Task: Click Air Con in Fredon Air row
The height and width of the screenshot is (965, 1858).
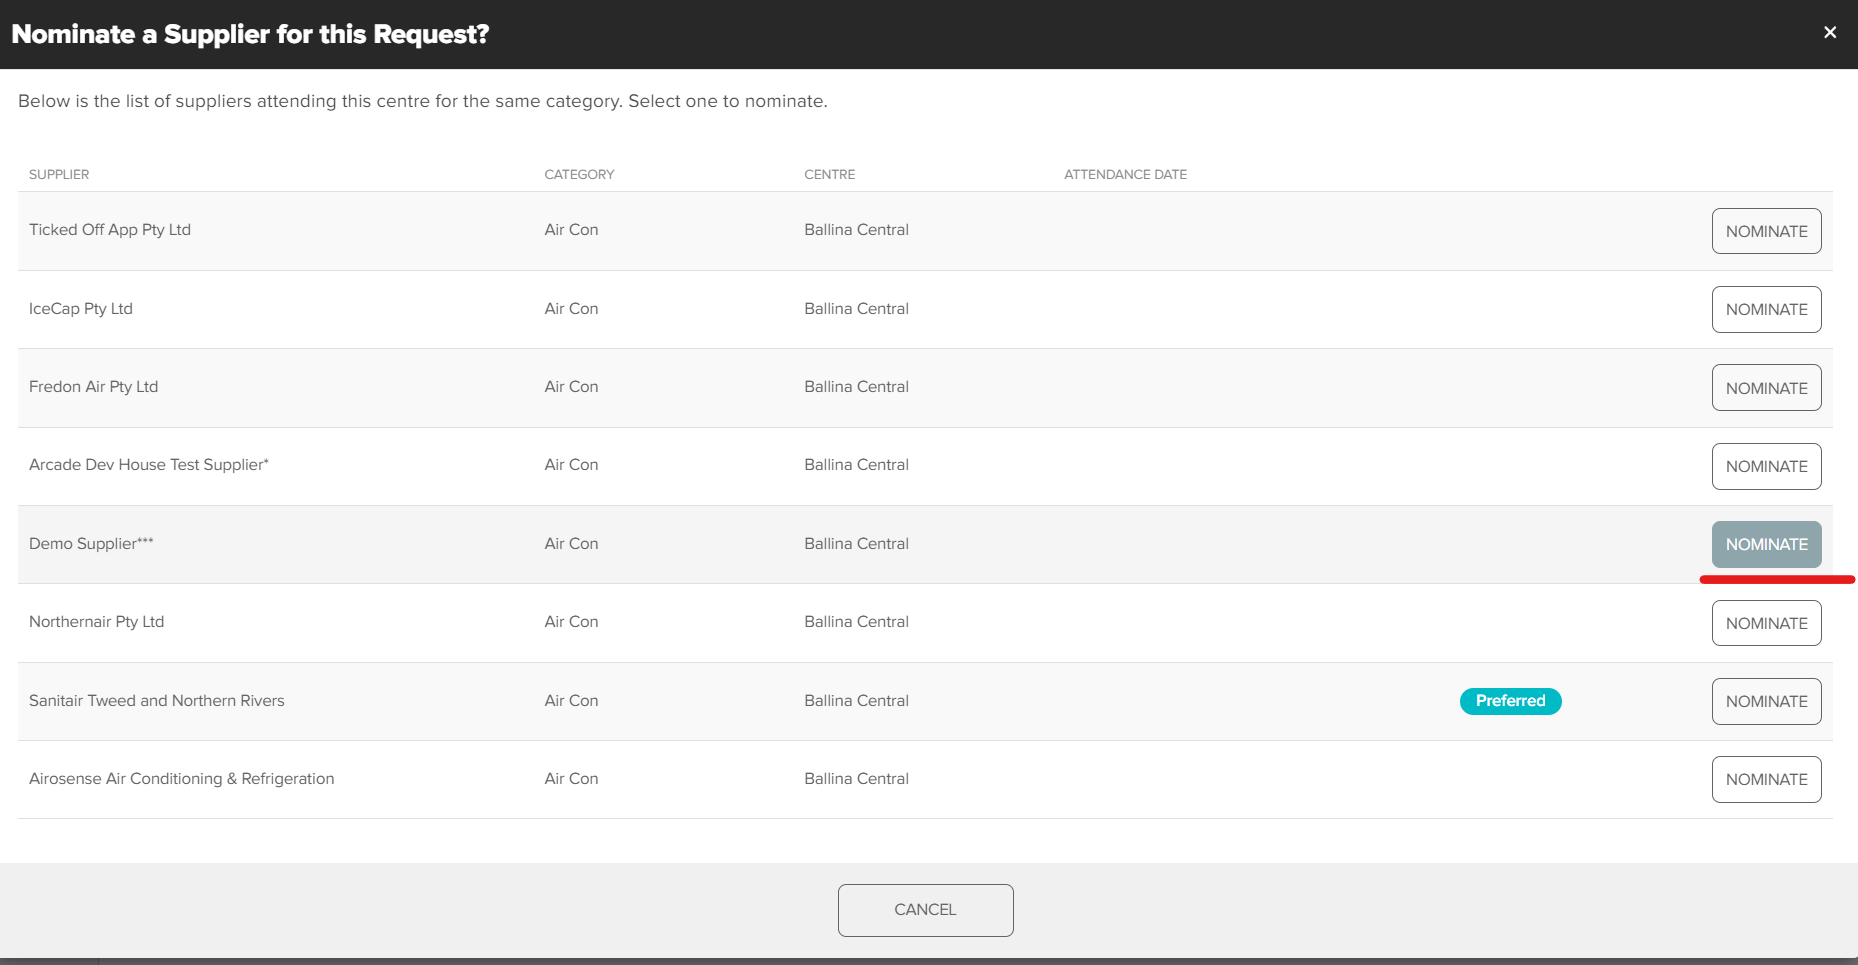Action: click(571, 386)
